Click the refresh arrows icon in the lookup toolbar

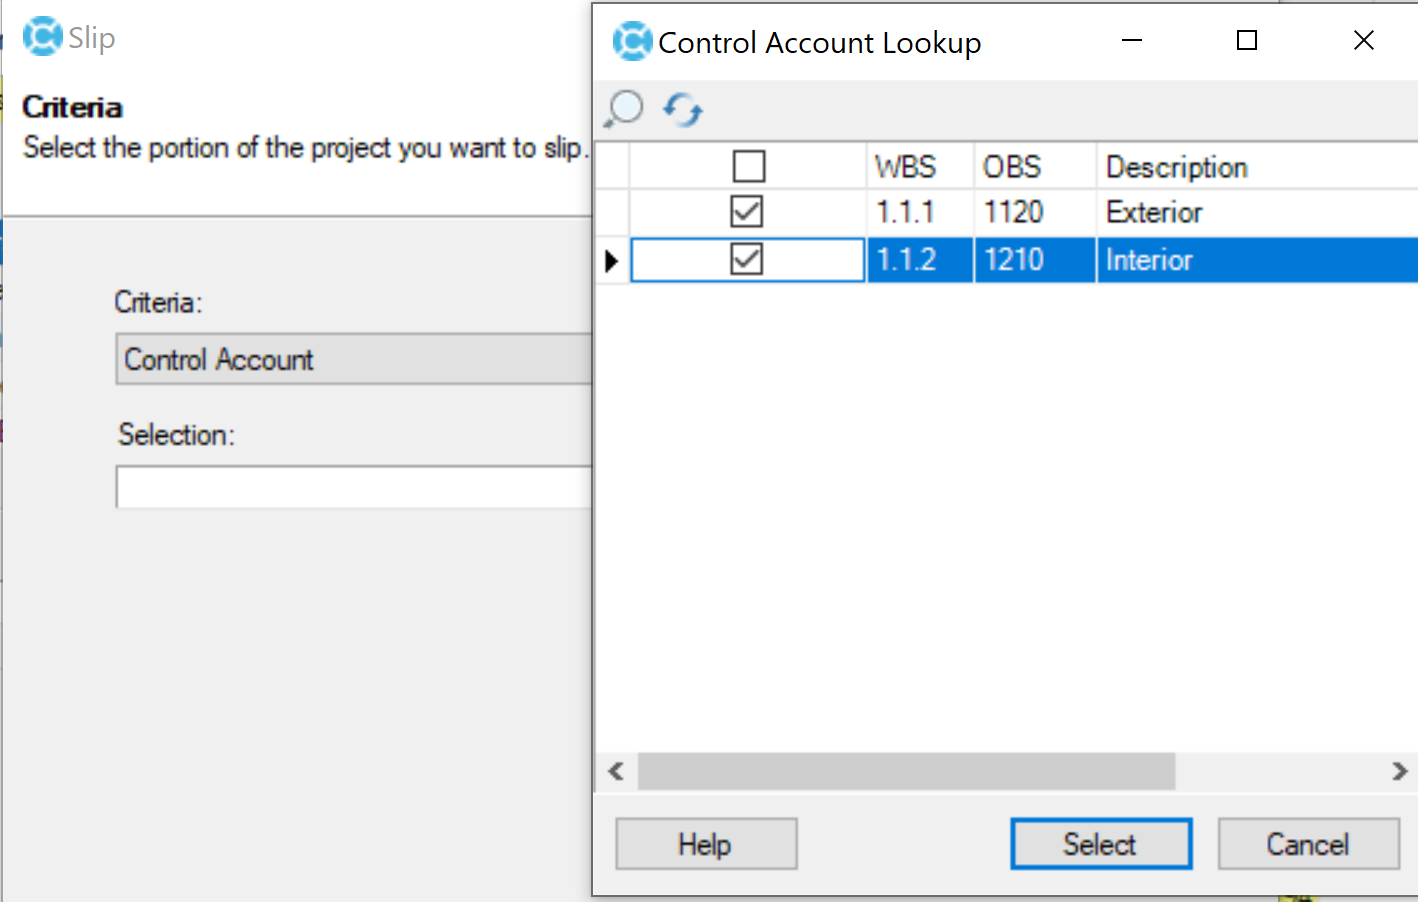tap(683, 109)
